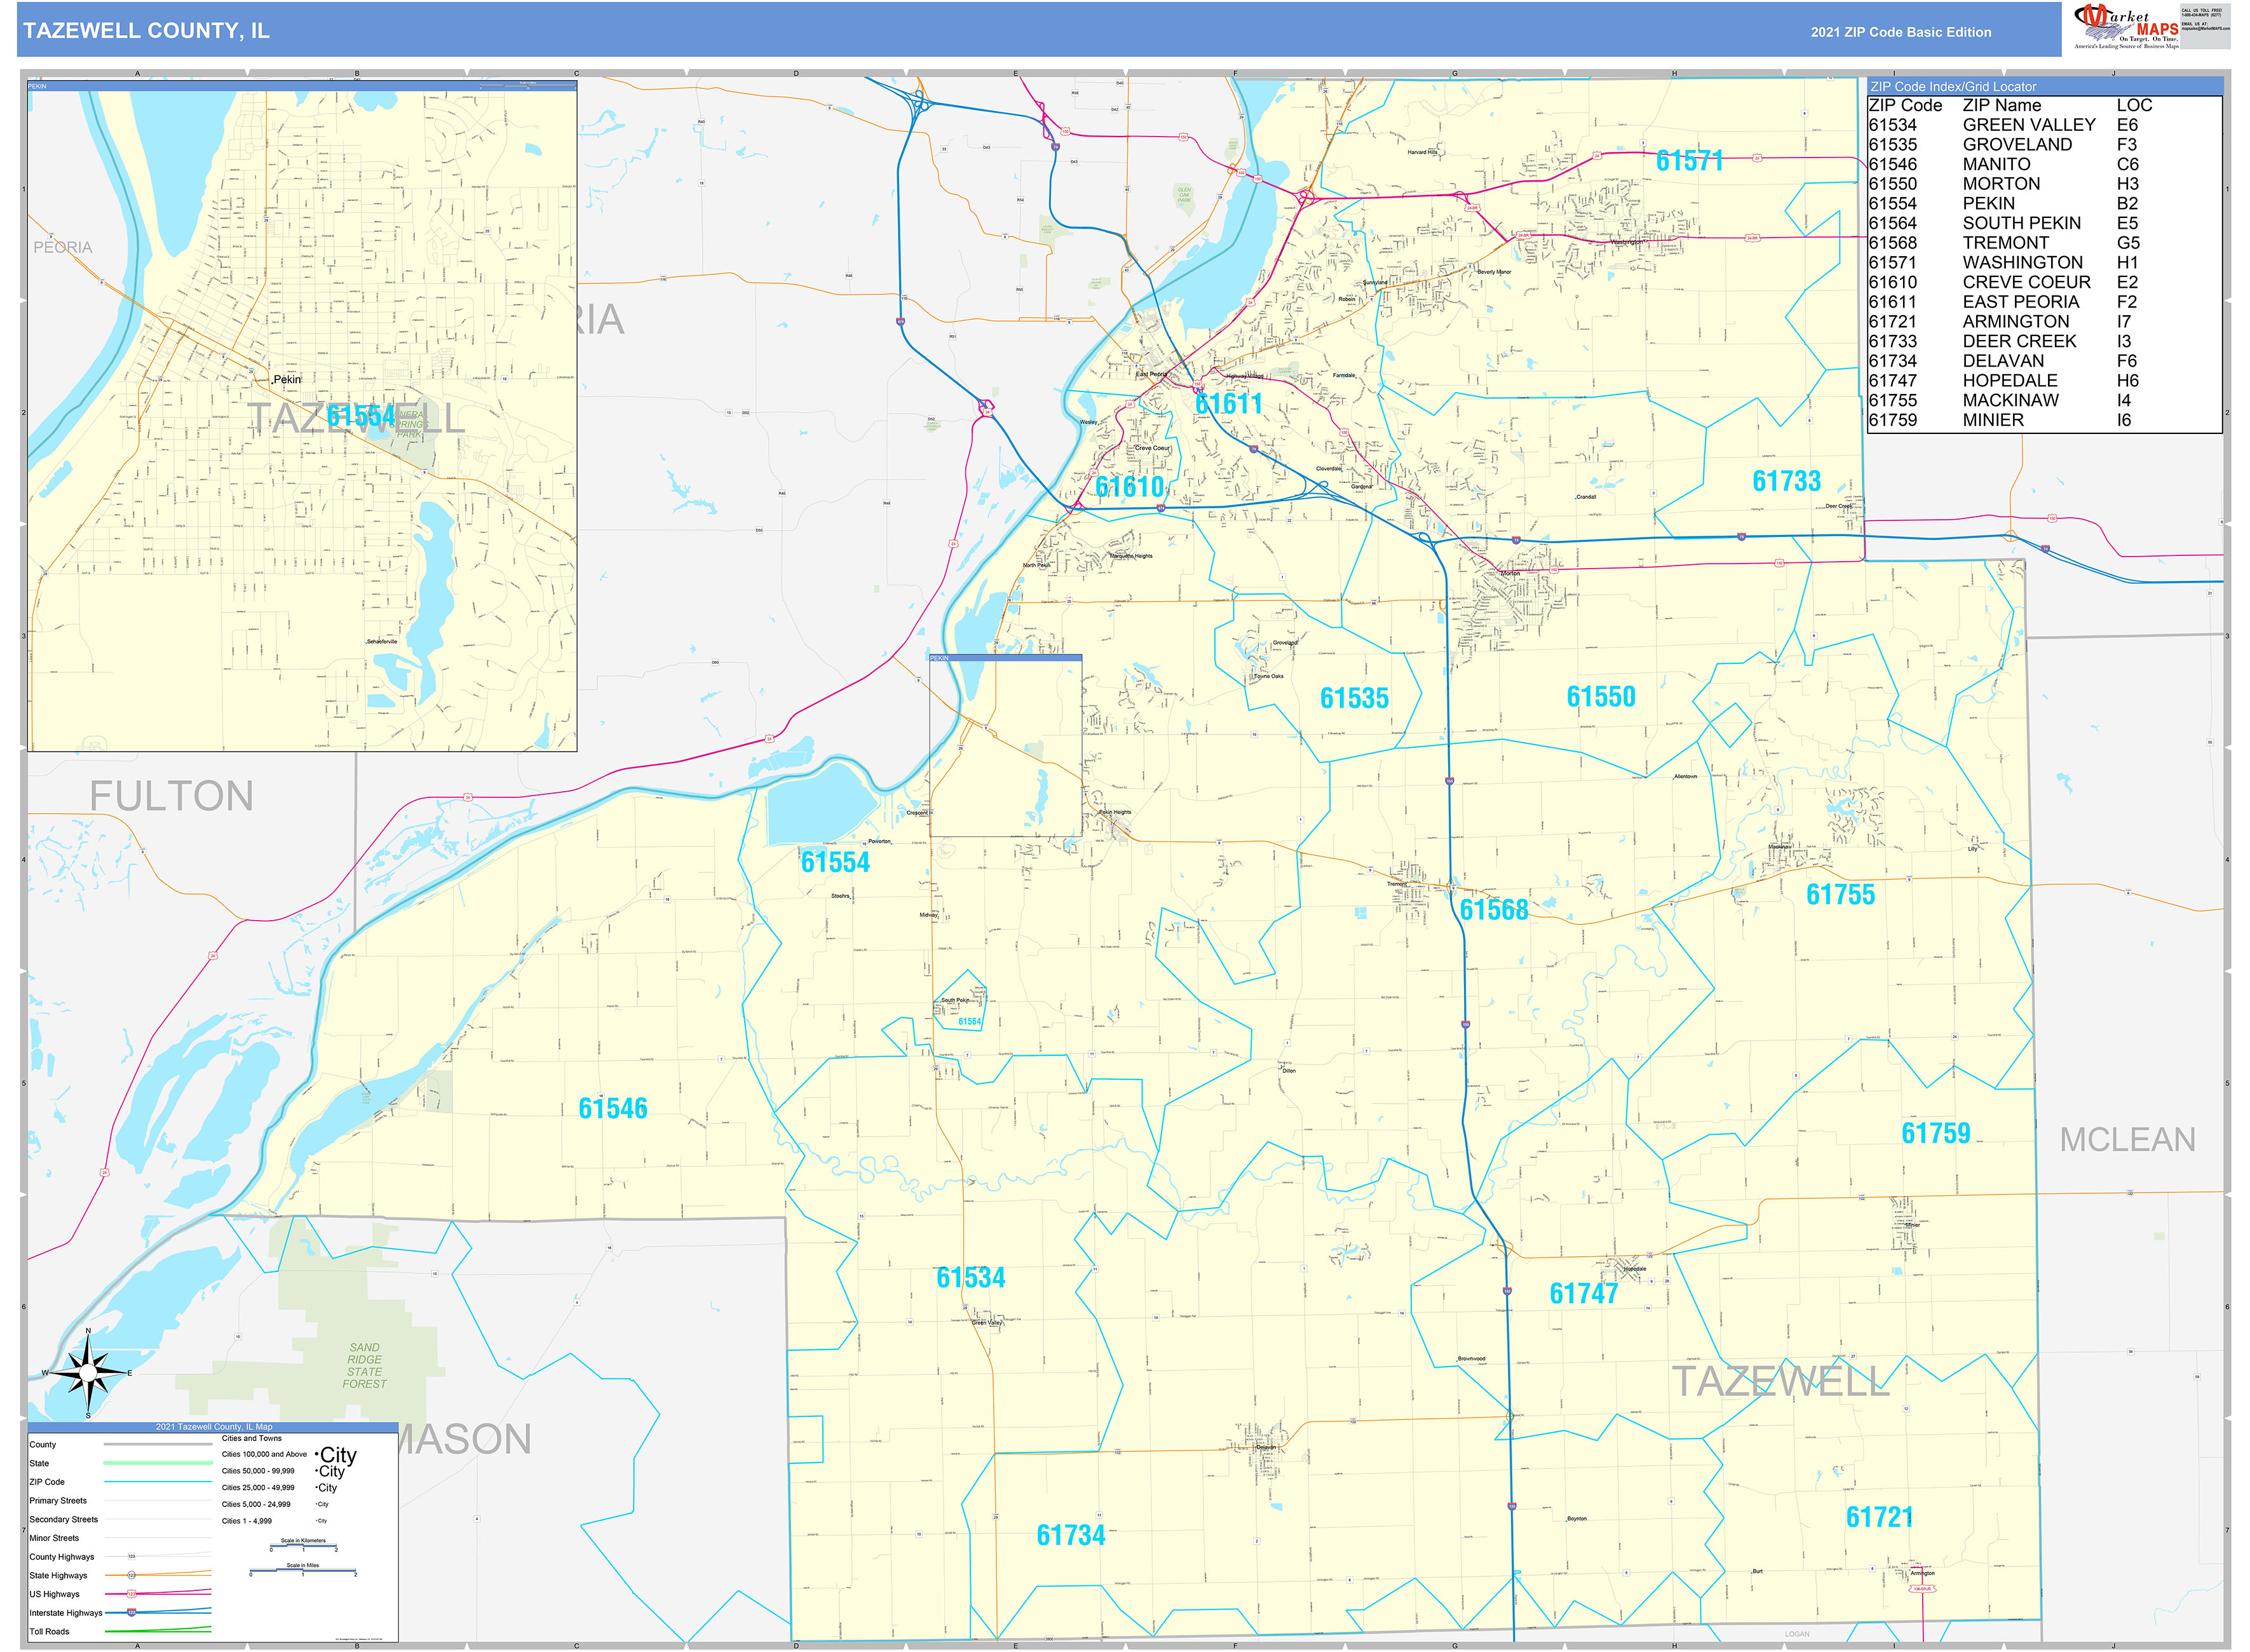
Task: Select the Interstate Highways shield symbol in the legend
Action: (131, 1612)
